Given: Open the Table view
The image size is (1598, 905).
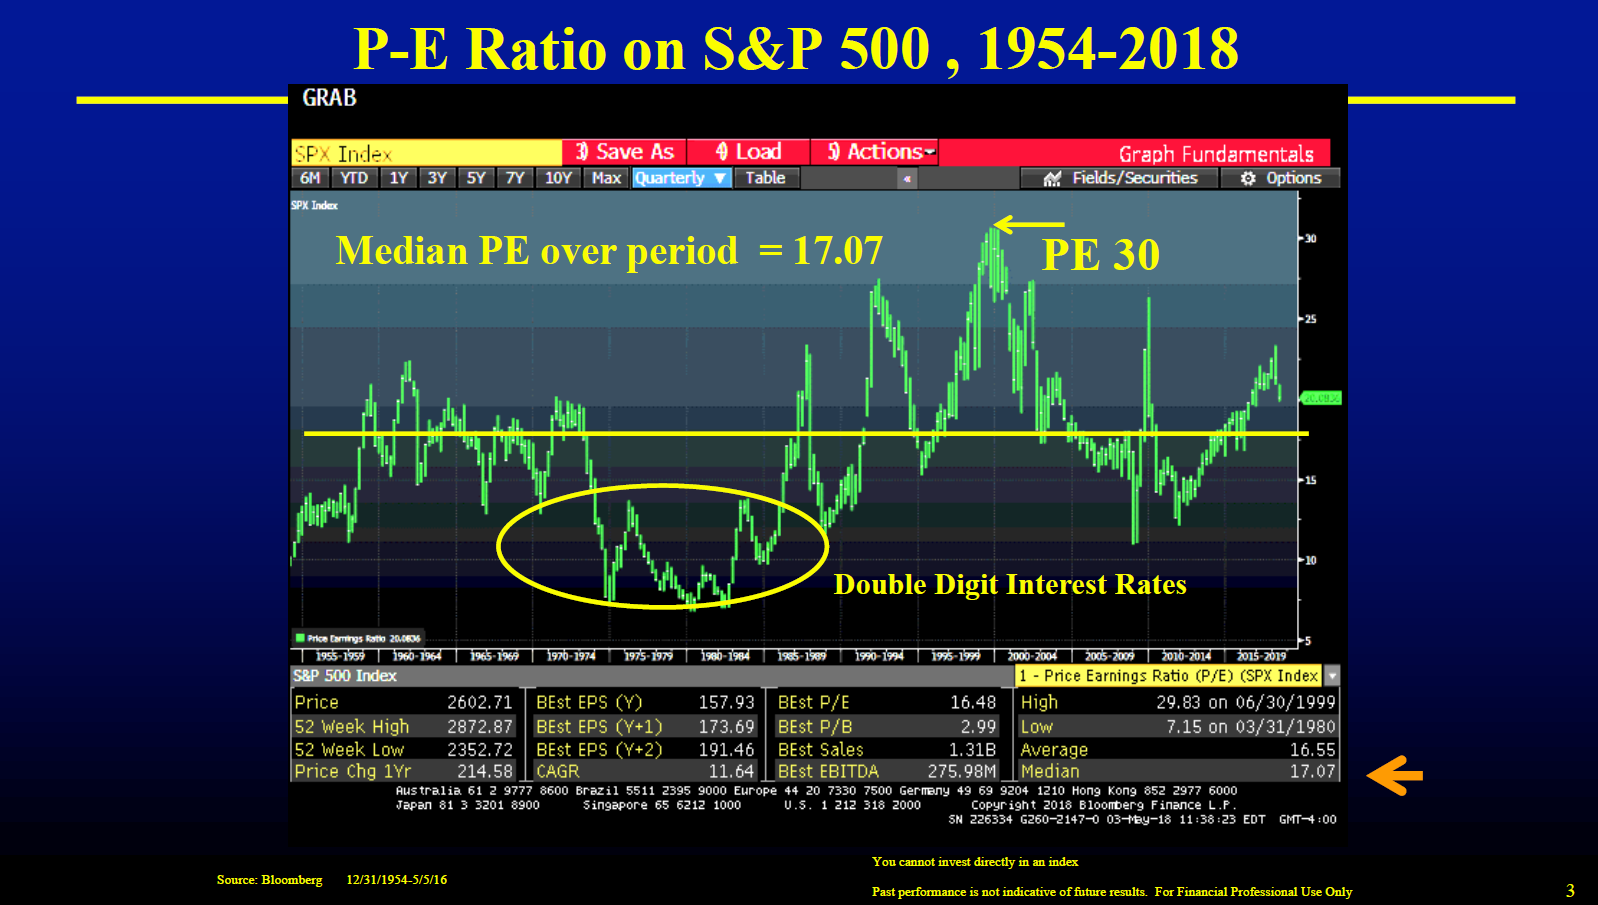Looking at the screenshot, I should coord(766,178).
